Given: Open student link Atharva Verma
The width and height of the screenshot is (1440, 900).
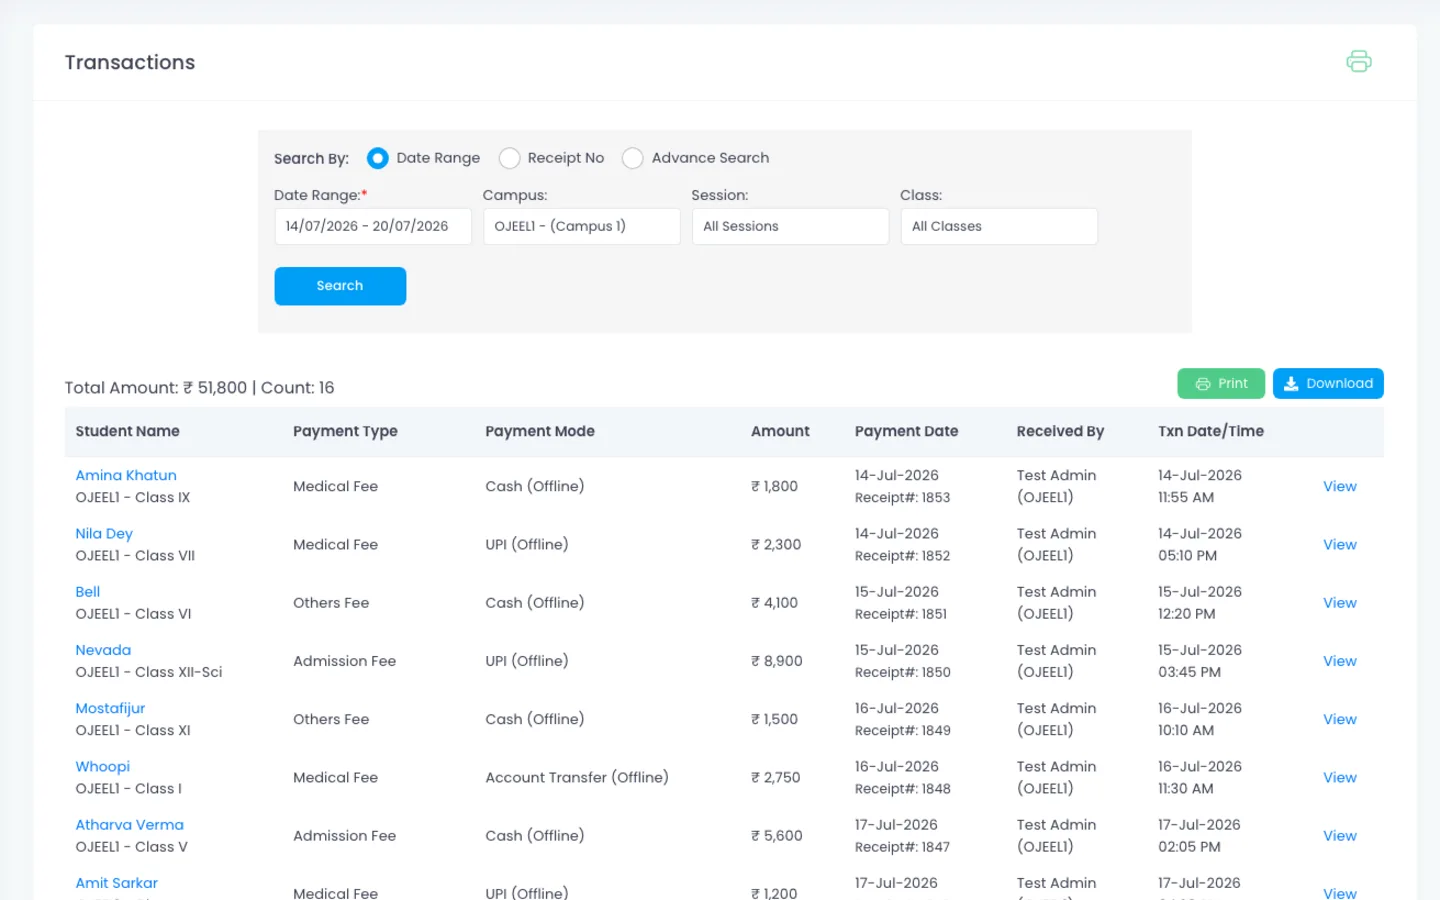Looking at the screenshot, I should [x=130, y=825].
